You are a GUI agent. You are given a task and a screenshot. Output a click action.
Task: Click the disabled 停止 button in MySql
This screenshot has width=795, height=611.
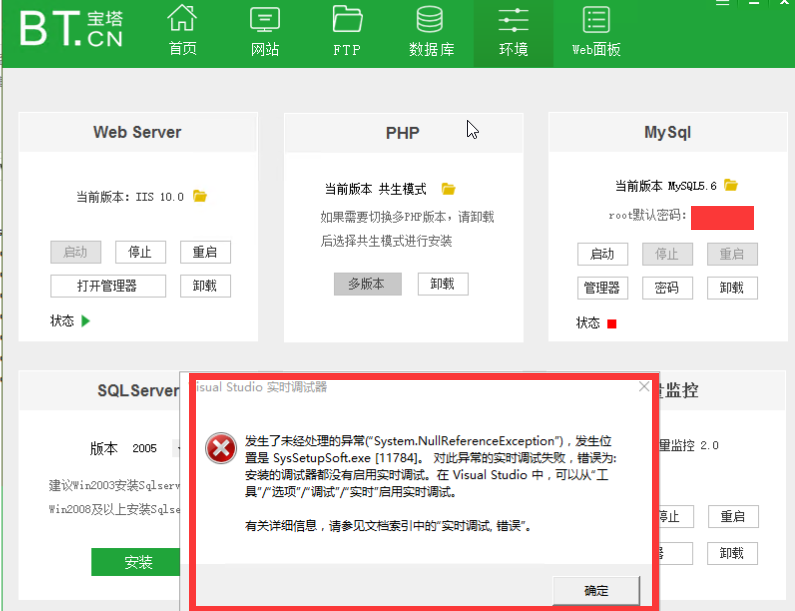click(x=667, y=254)
